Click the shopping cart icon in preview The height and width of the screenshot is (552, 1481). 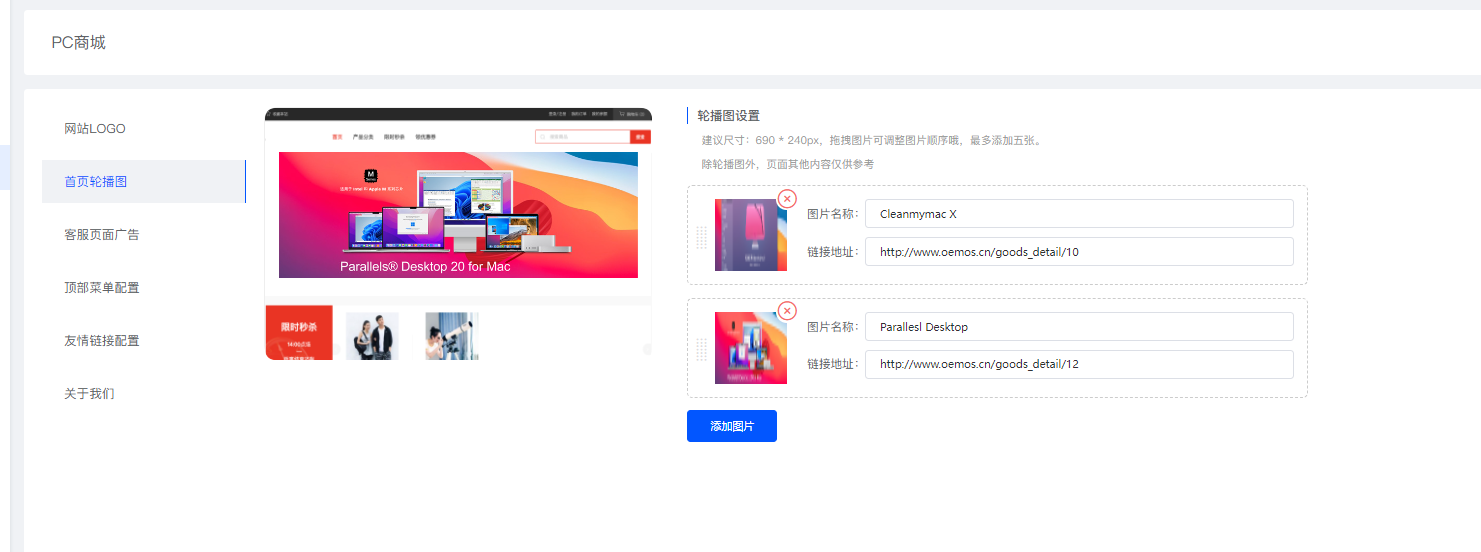click(x=621, y=115)
